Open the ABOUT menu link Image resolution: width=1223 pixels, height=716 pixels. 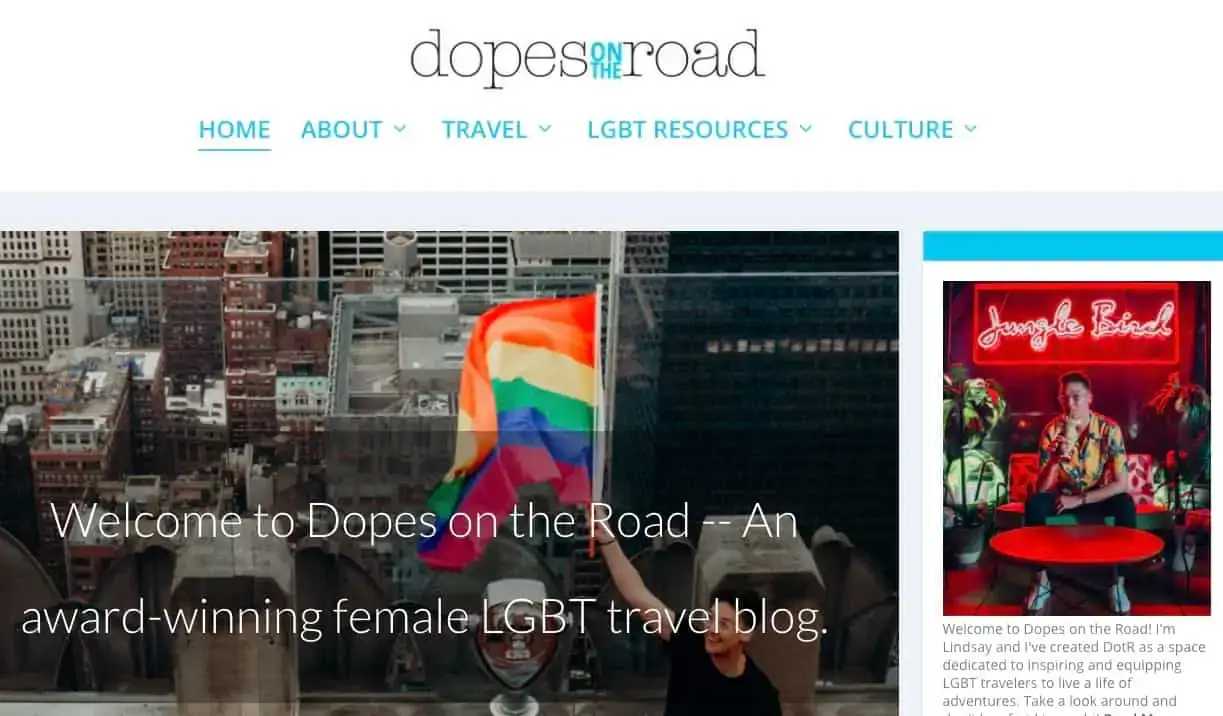point(342,129)
